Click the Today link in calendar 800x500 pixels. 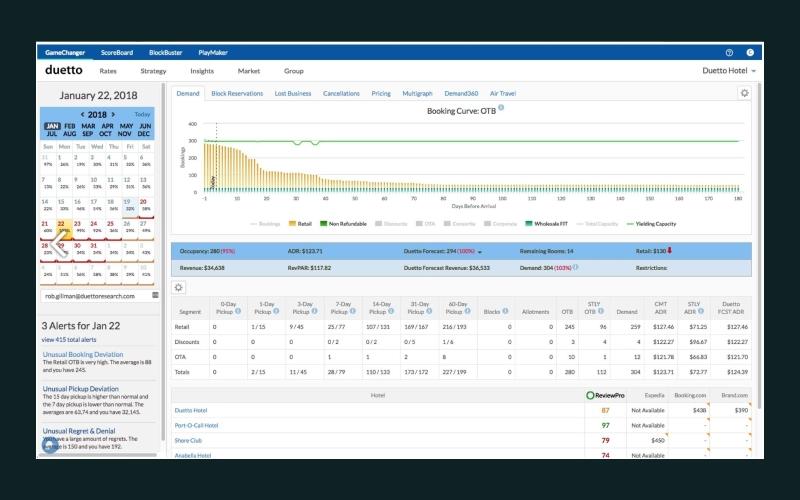point(142,114)
